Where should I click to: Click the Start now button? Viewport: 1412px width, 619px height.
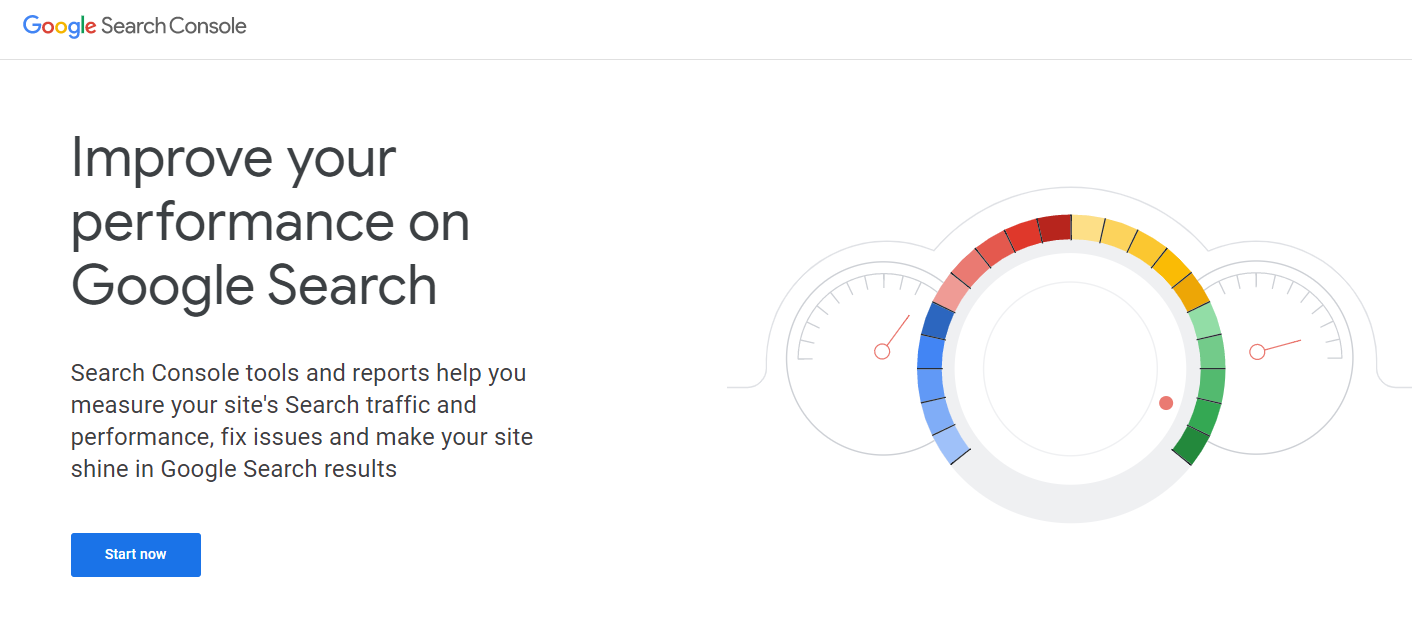pos(136,555)
